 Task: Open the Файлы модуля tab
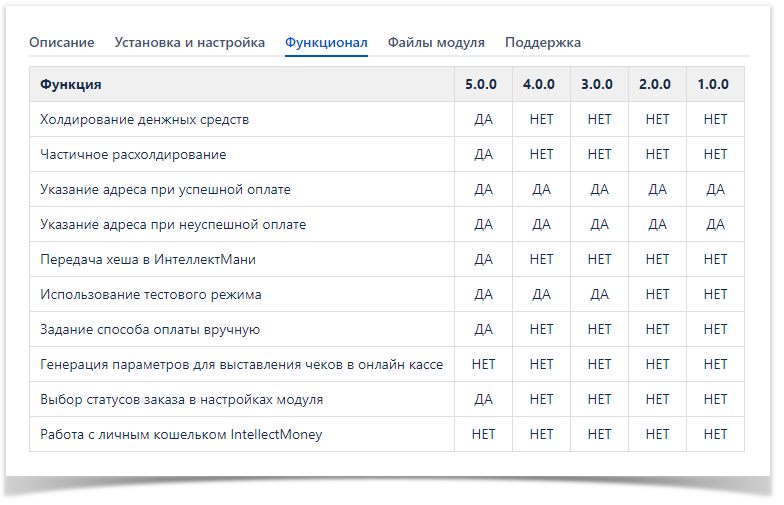coord(436,43)
